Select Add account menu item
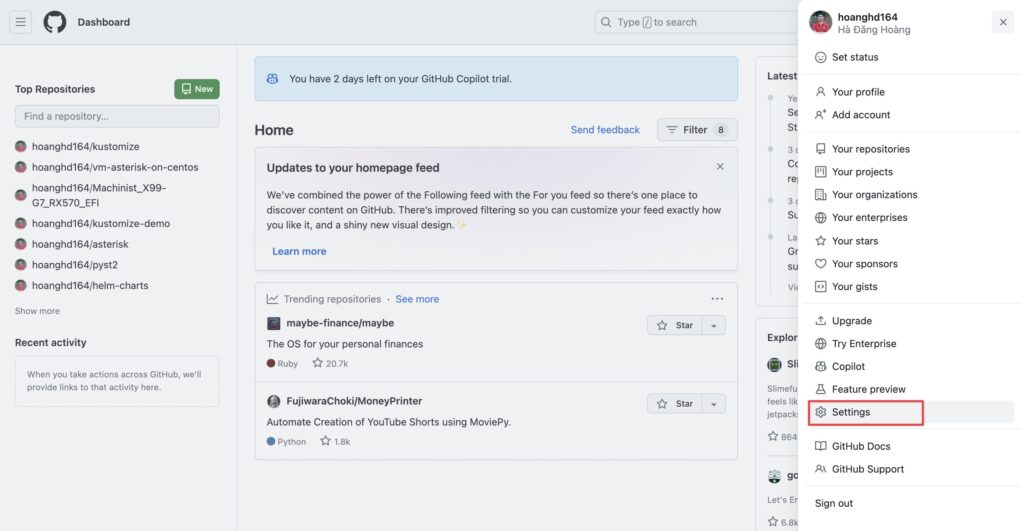 click(x=911, y=115)
